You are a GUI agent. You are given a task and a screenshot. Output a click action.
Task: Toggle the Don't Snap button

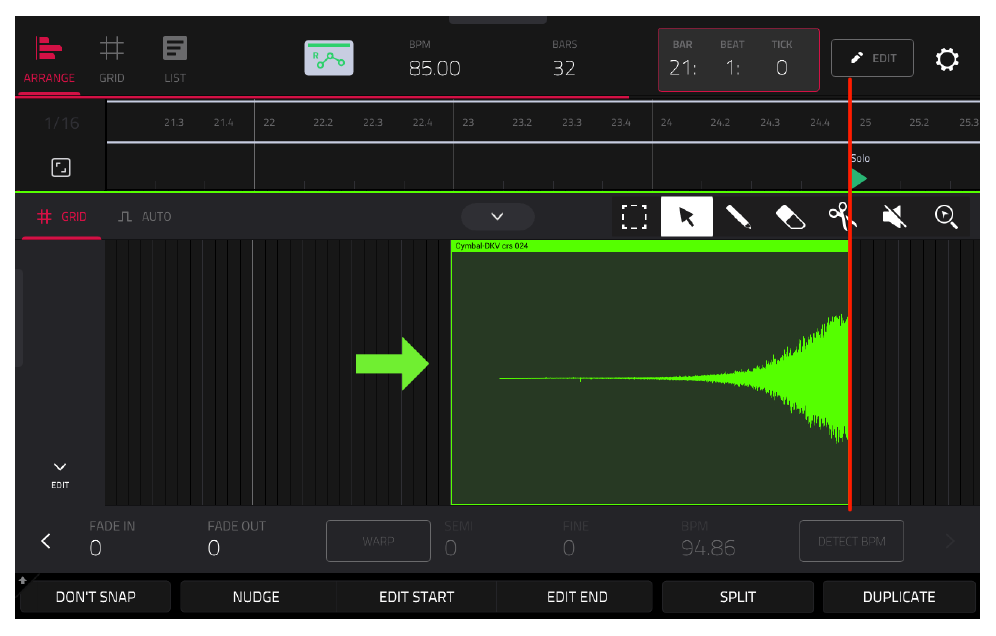pyautogui.click(x=95, y=597)
